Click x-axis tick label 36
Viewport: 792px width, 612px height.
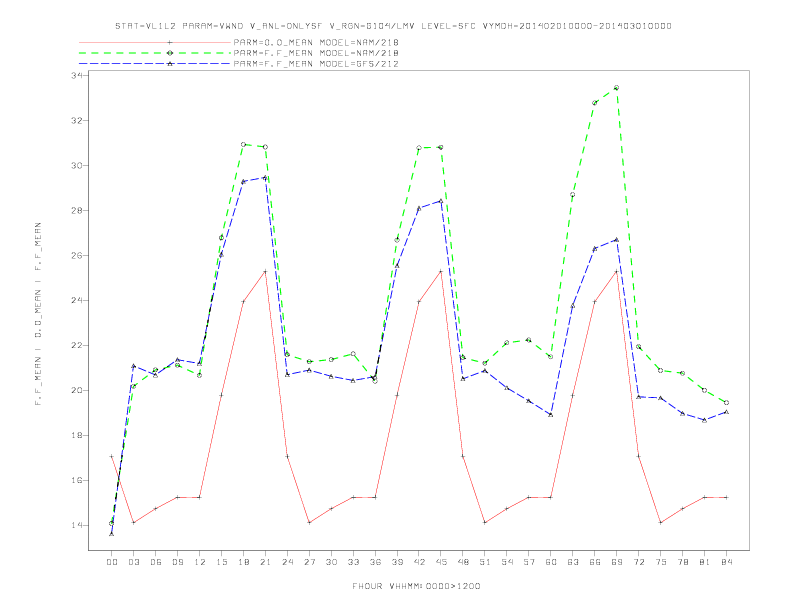[x=375, y=562]
